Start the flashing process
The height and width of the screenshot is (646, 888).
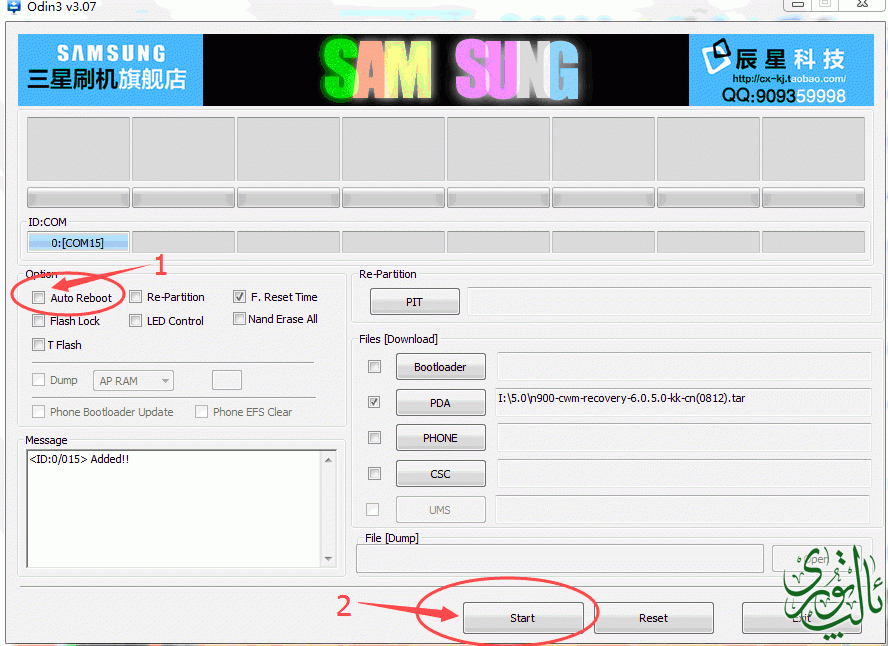[x=523, y=618]
